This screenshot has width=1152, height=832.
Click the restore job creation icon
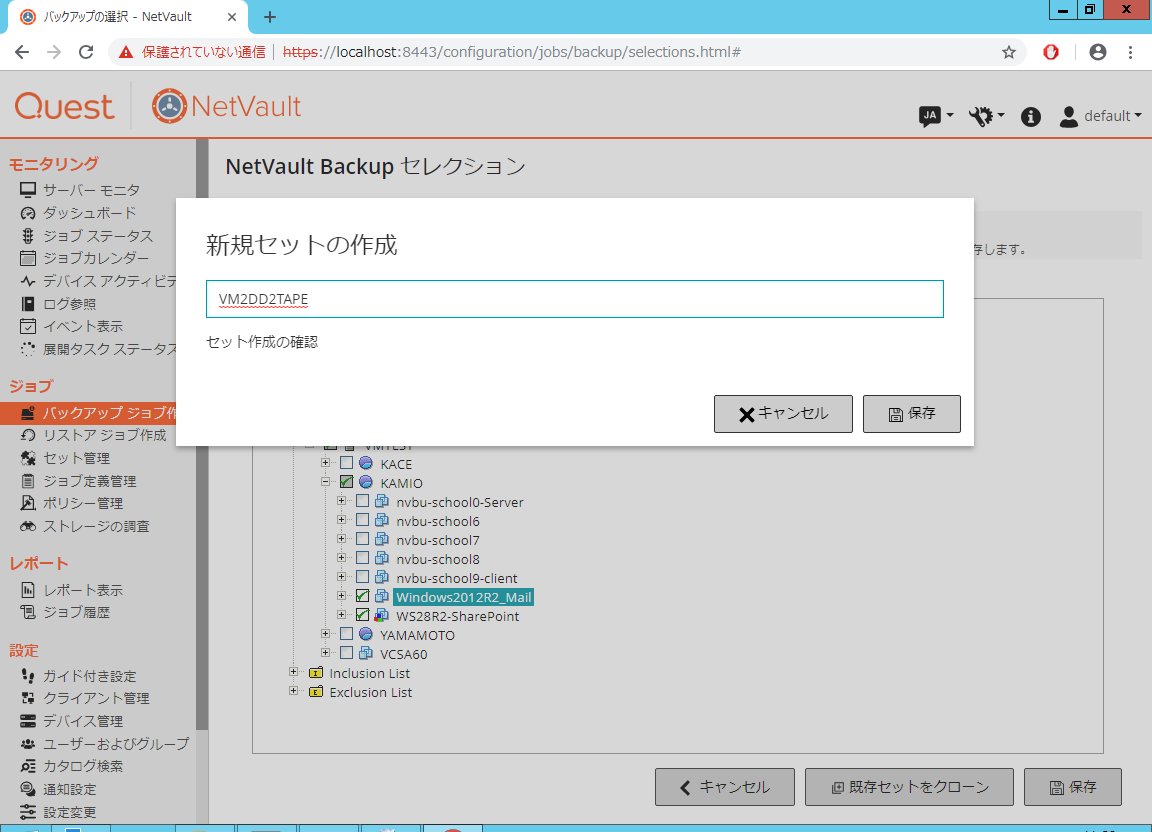point(28,435)
